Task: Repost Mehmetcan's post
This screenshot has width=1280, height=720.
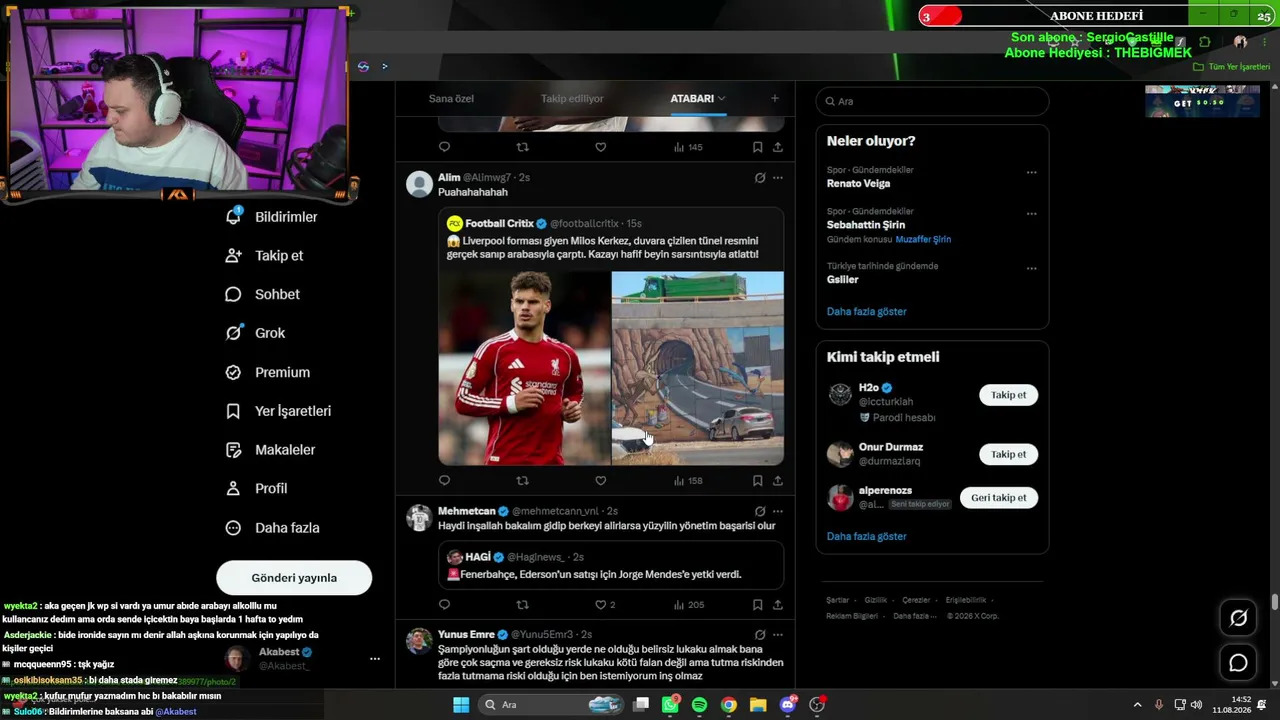Action: 522,605
